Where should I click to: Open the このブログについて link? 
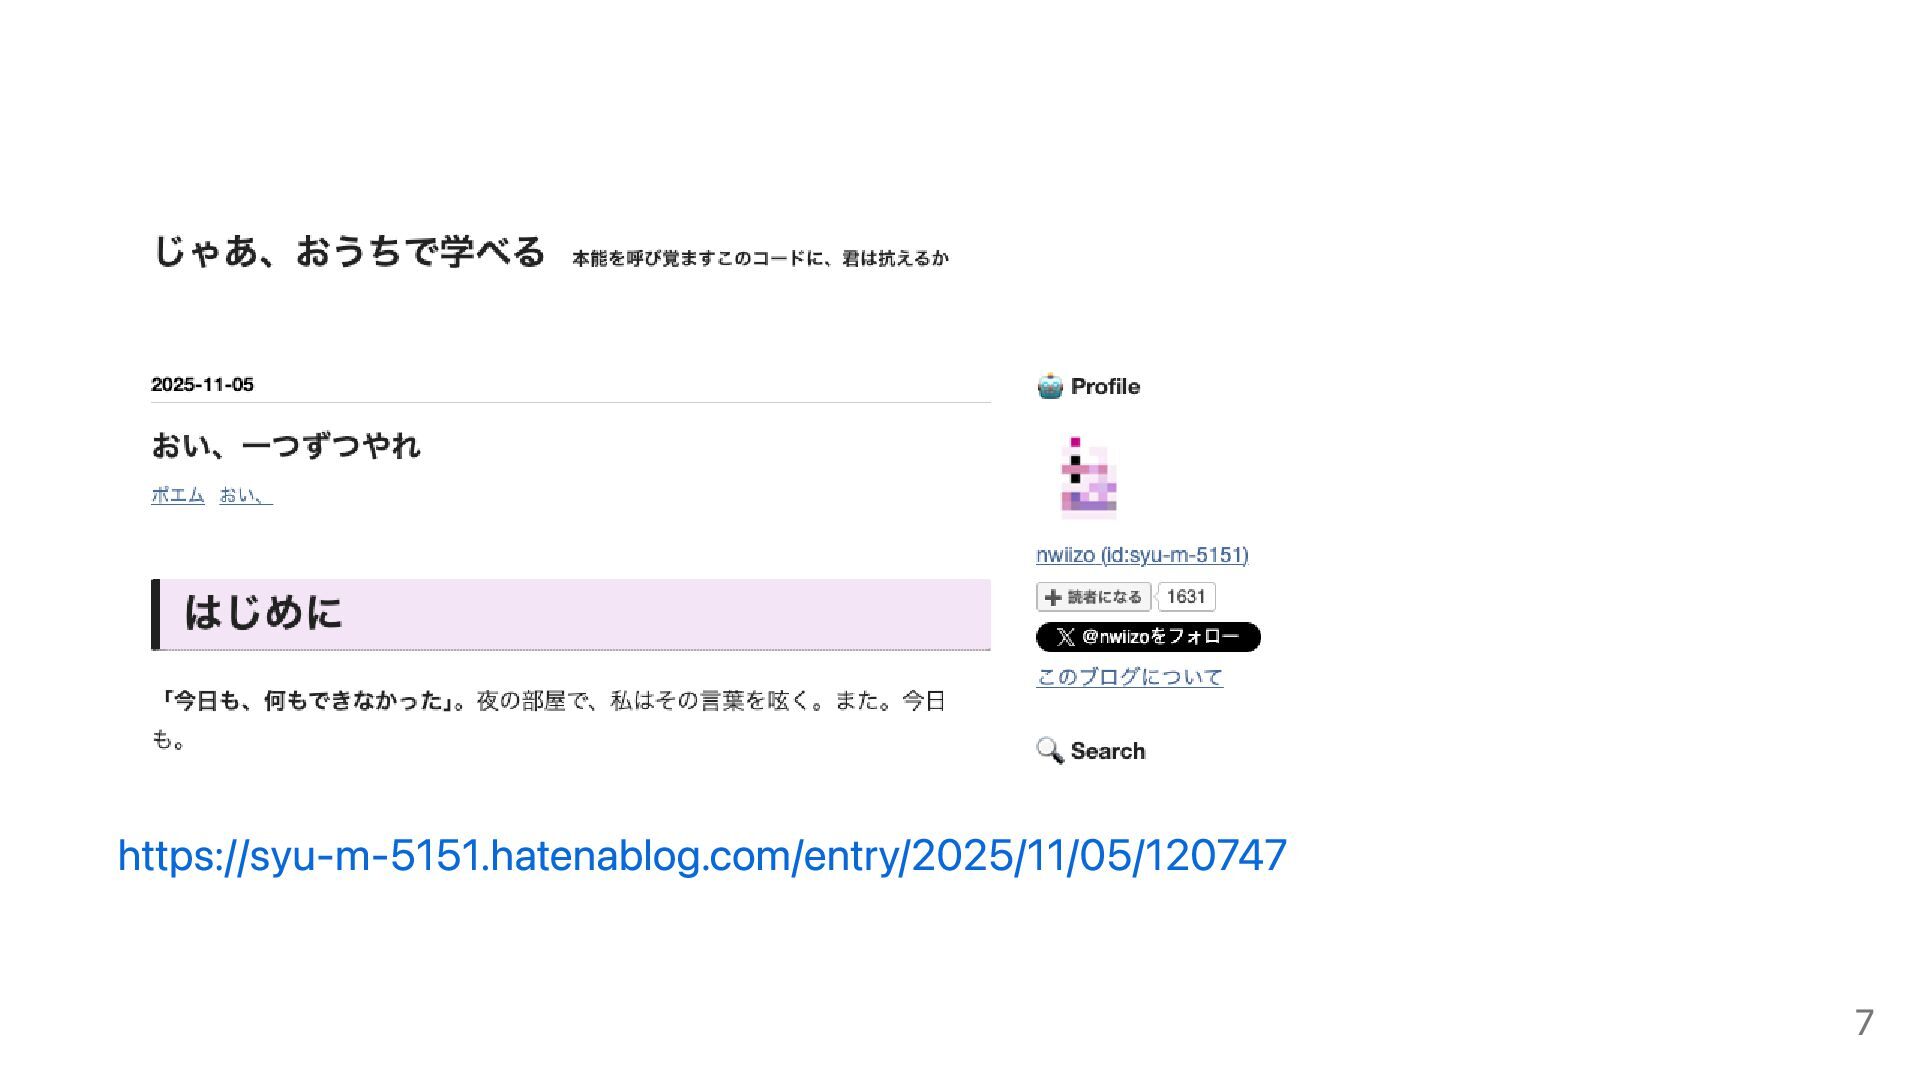point(1130,677)
